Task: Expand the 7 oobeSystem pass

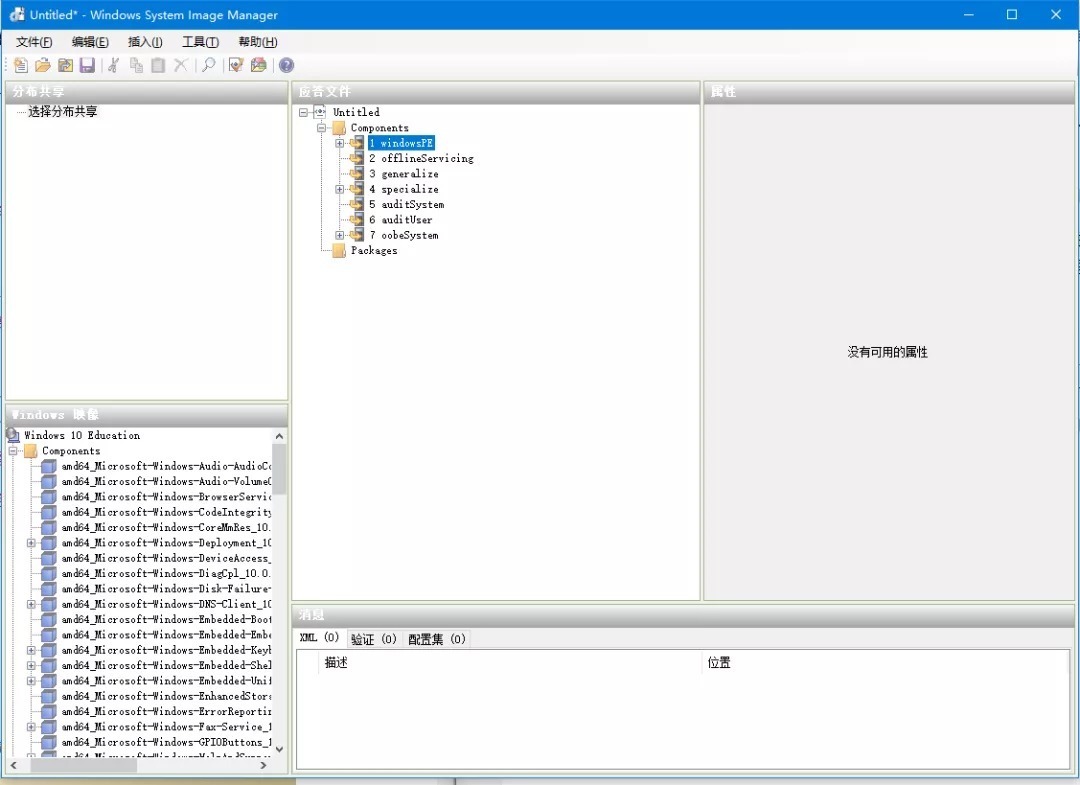Action: pyautogui.click(x=340, y=235)
